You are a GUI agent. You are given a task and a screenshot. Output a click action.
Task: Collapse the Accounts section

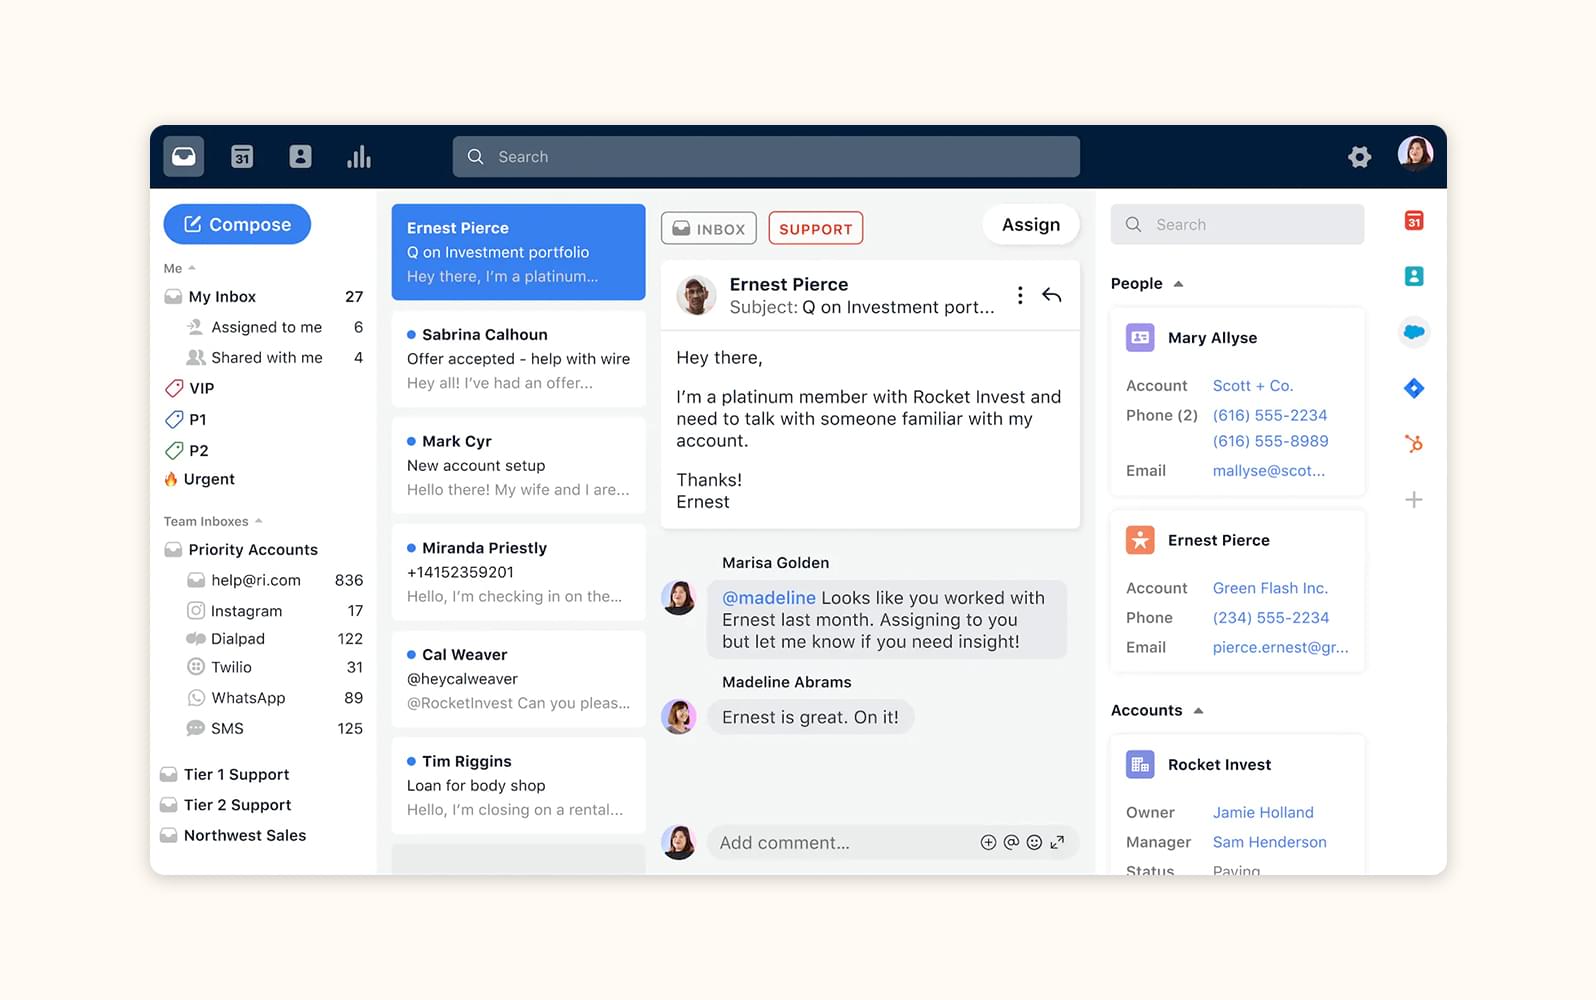[1198, 711]
